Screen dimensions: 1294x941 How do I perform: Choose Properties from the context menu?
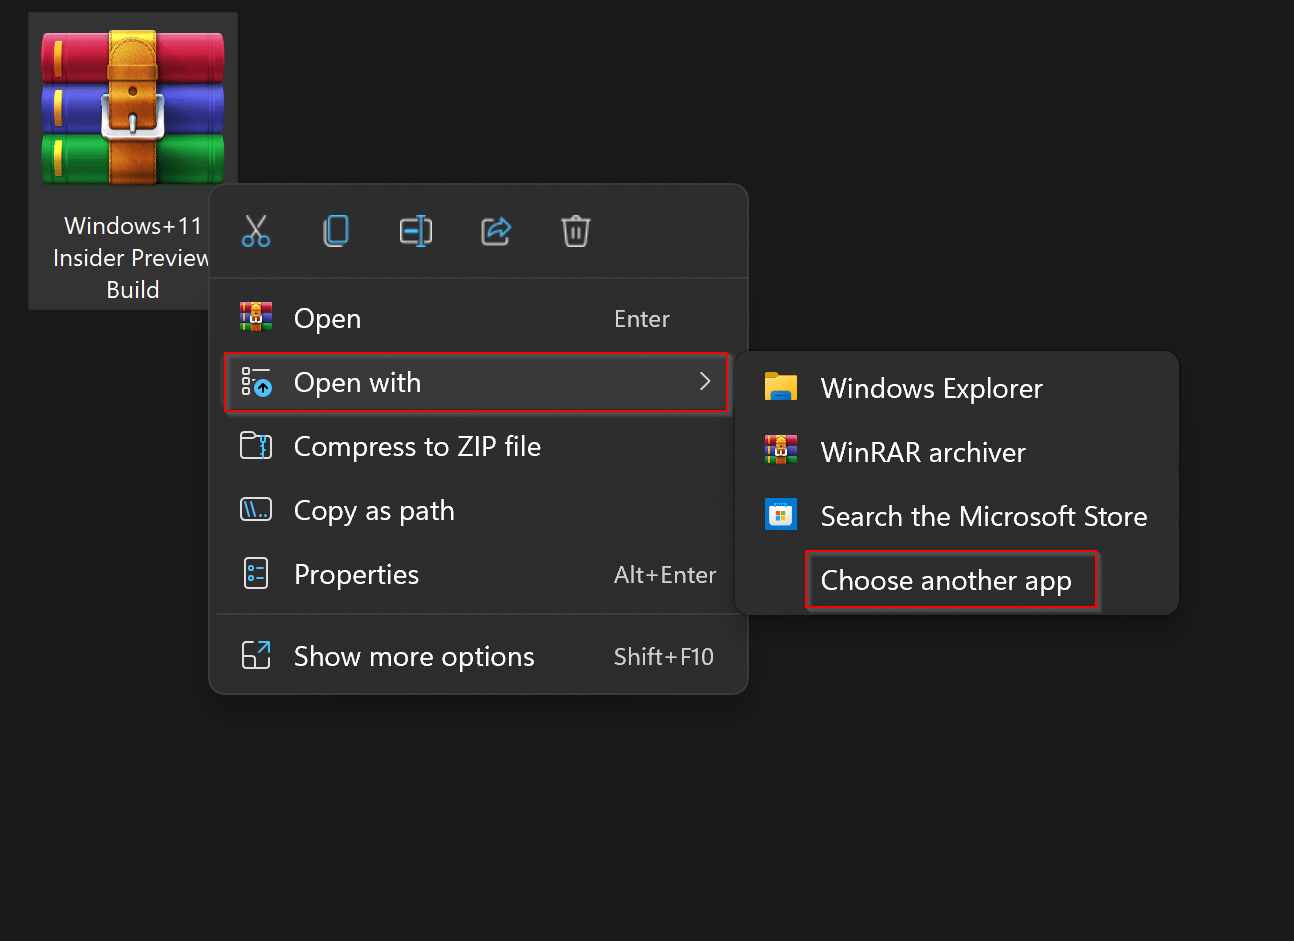(355, 574)
